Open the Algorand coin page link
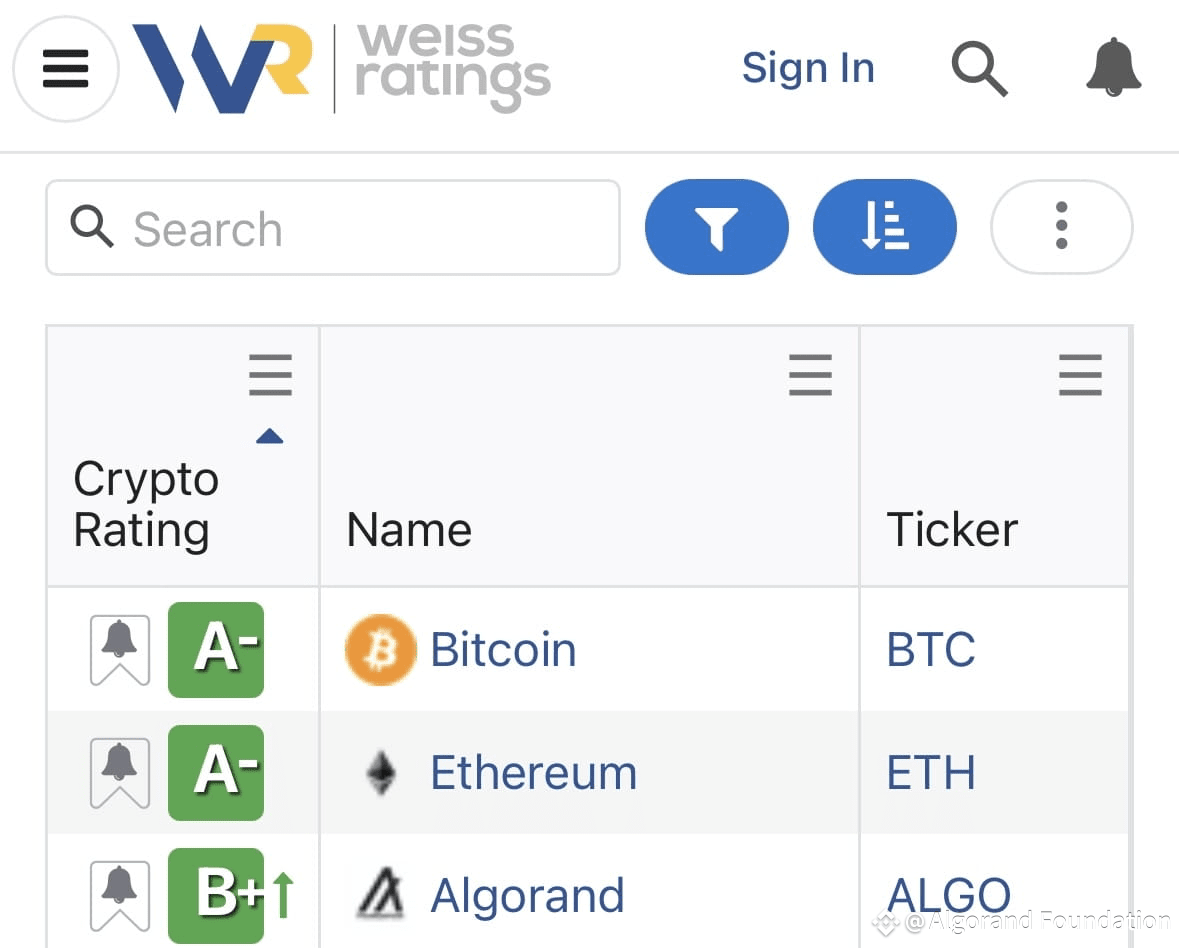Image resolution: width=1179 pixels, height=948 pixels. pyautogui.click(x=528, y=895)
